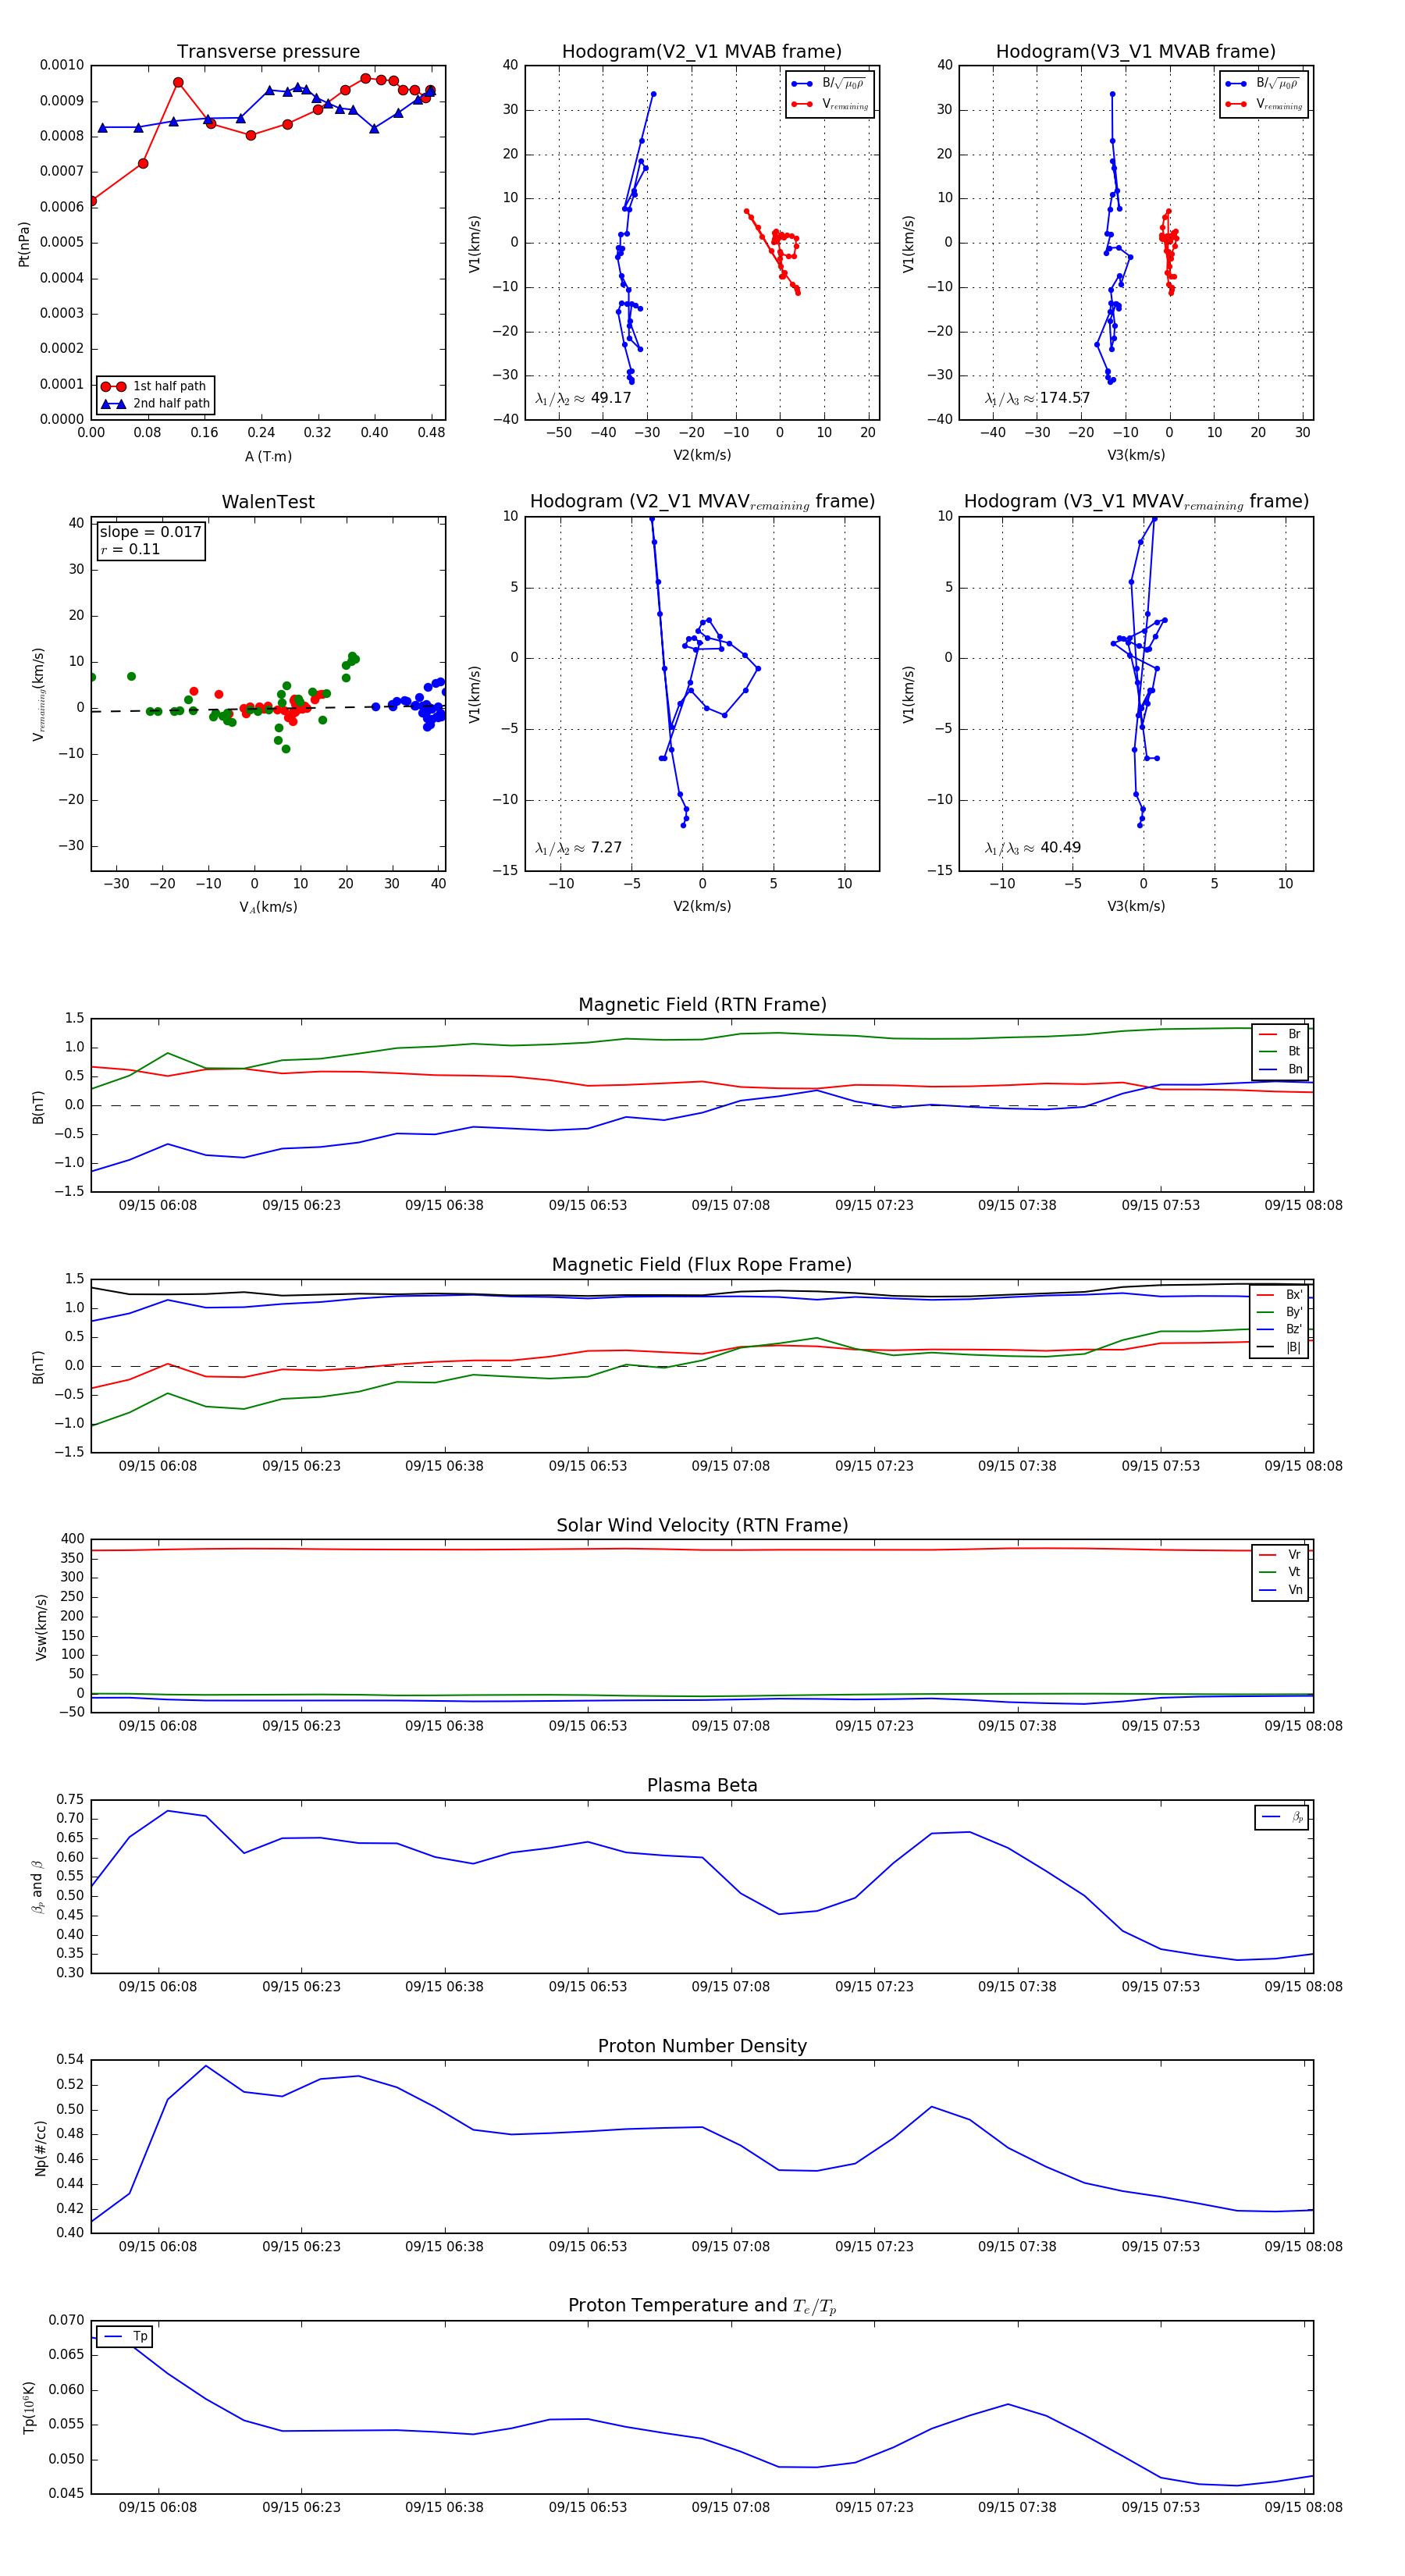Click the 'Transverse pressure' plot title
The width and height of the screenshot is (1405, 2576).
268,52
